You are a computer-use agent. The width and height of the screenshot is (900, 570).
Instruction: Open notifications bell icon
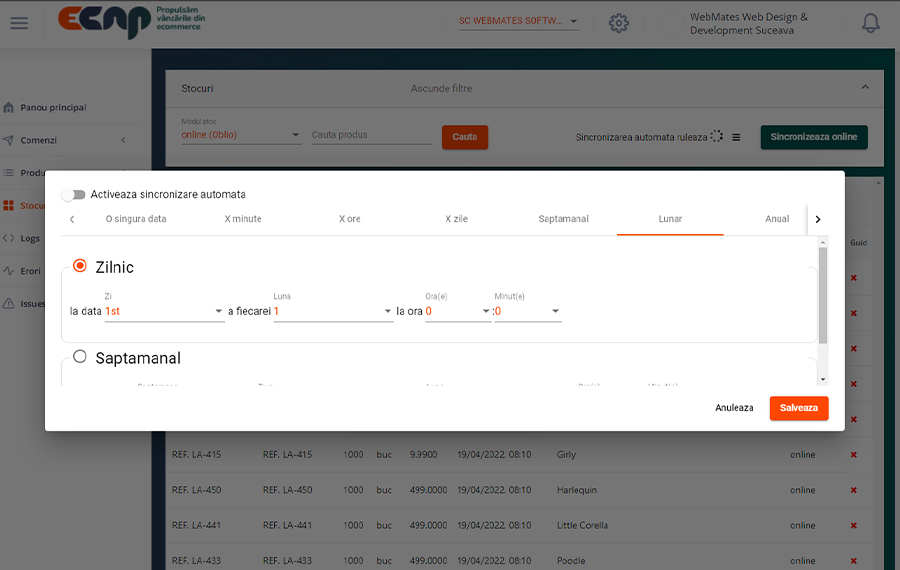871,23
